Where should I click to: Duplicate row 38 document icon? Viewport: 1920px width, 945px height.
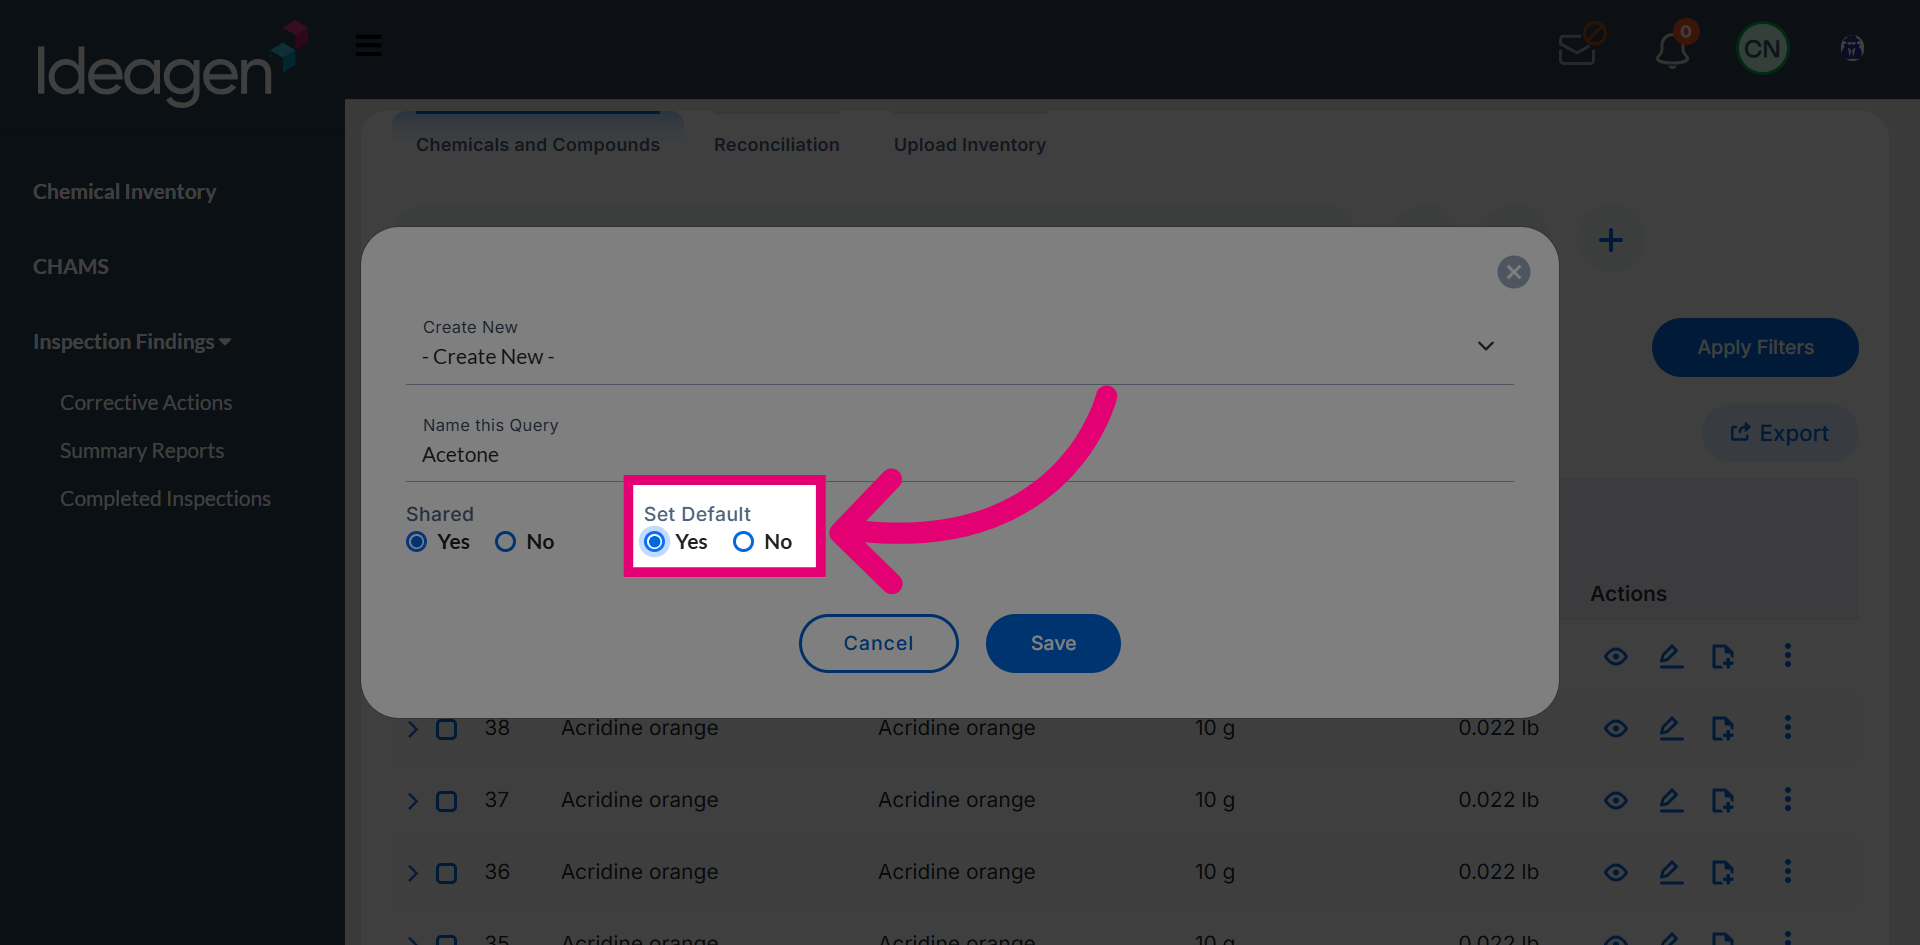[x=1722, y=729]
